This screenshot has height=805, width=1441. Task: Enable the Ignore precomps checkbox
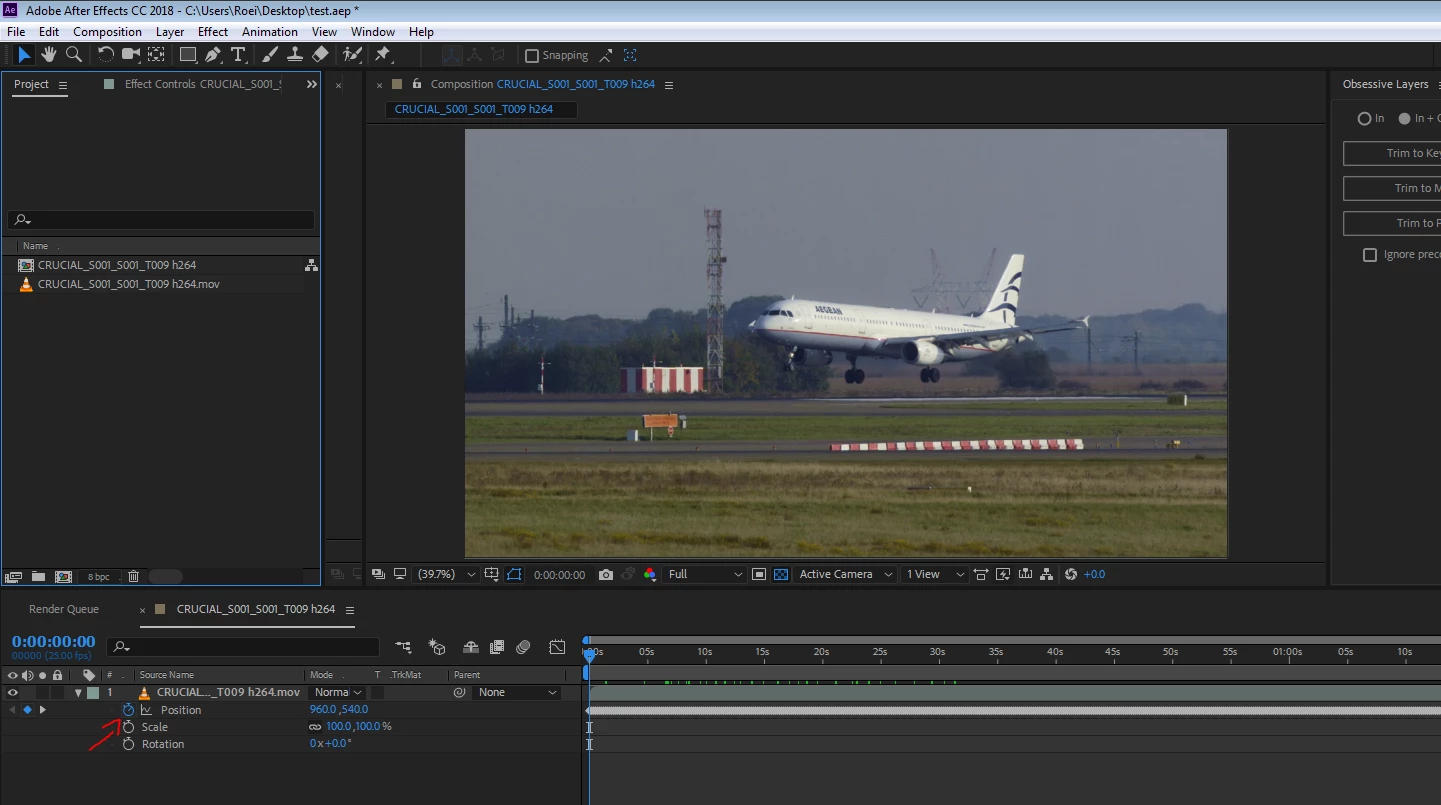[1370, 255]
